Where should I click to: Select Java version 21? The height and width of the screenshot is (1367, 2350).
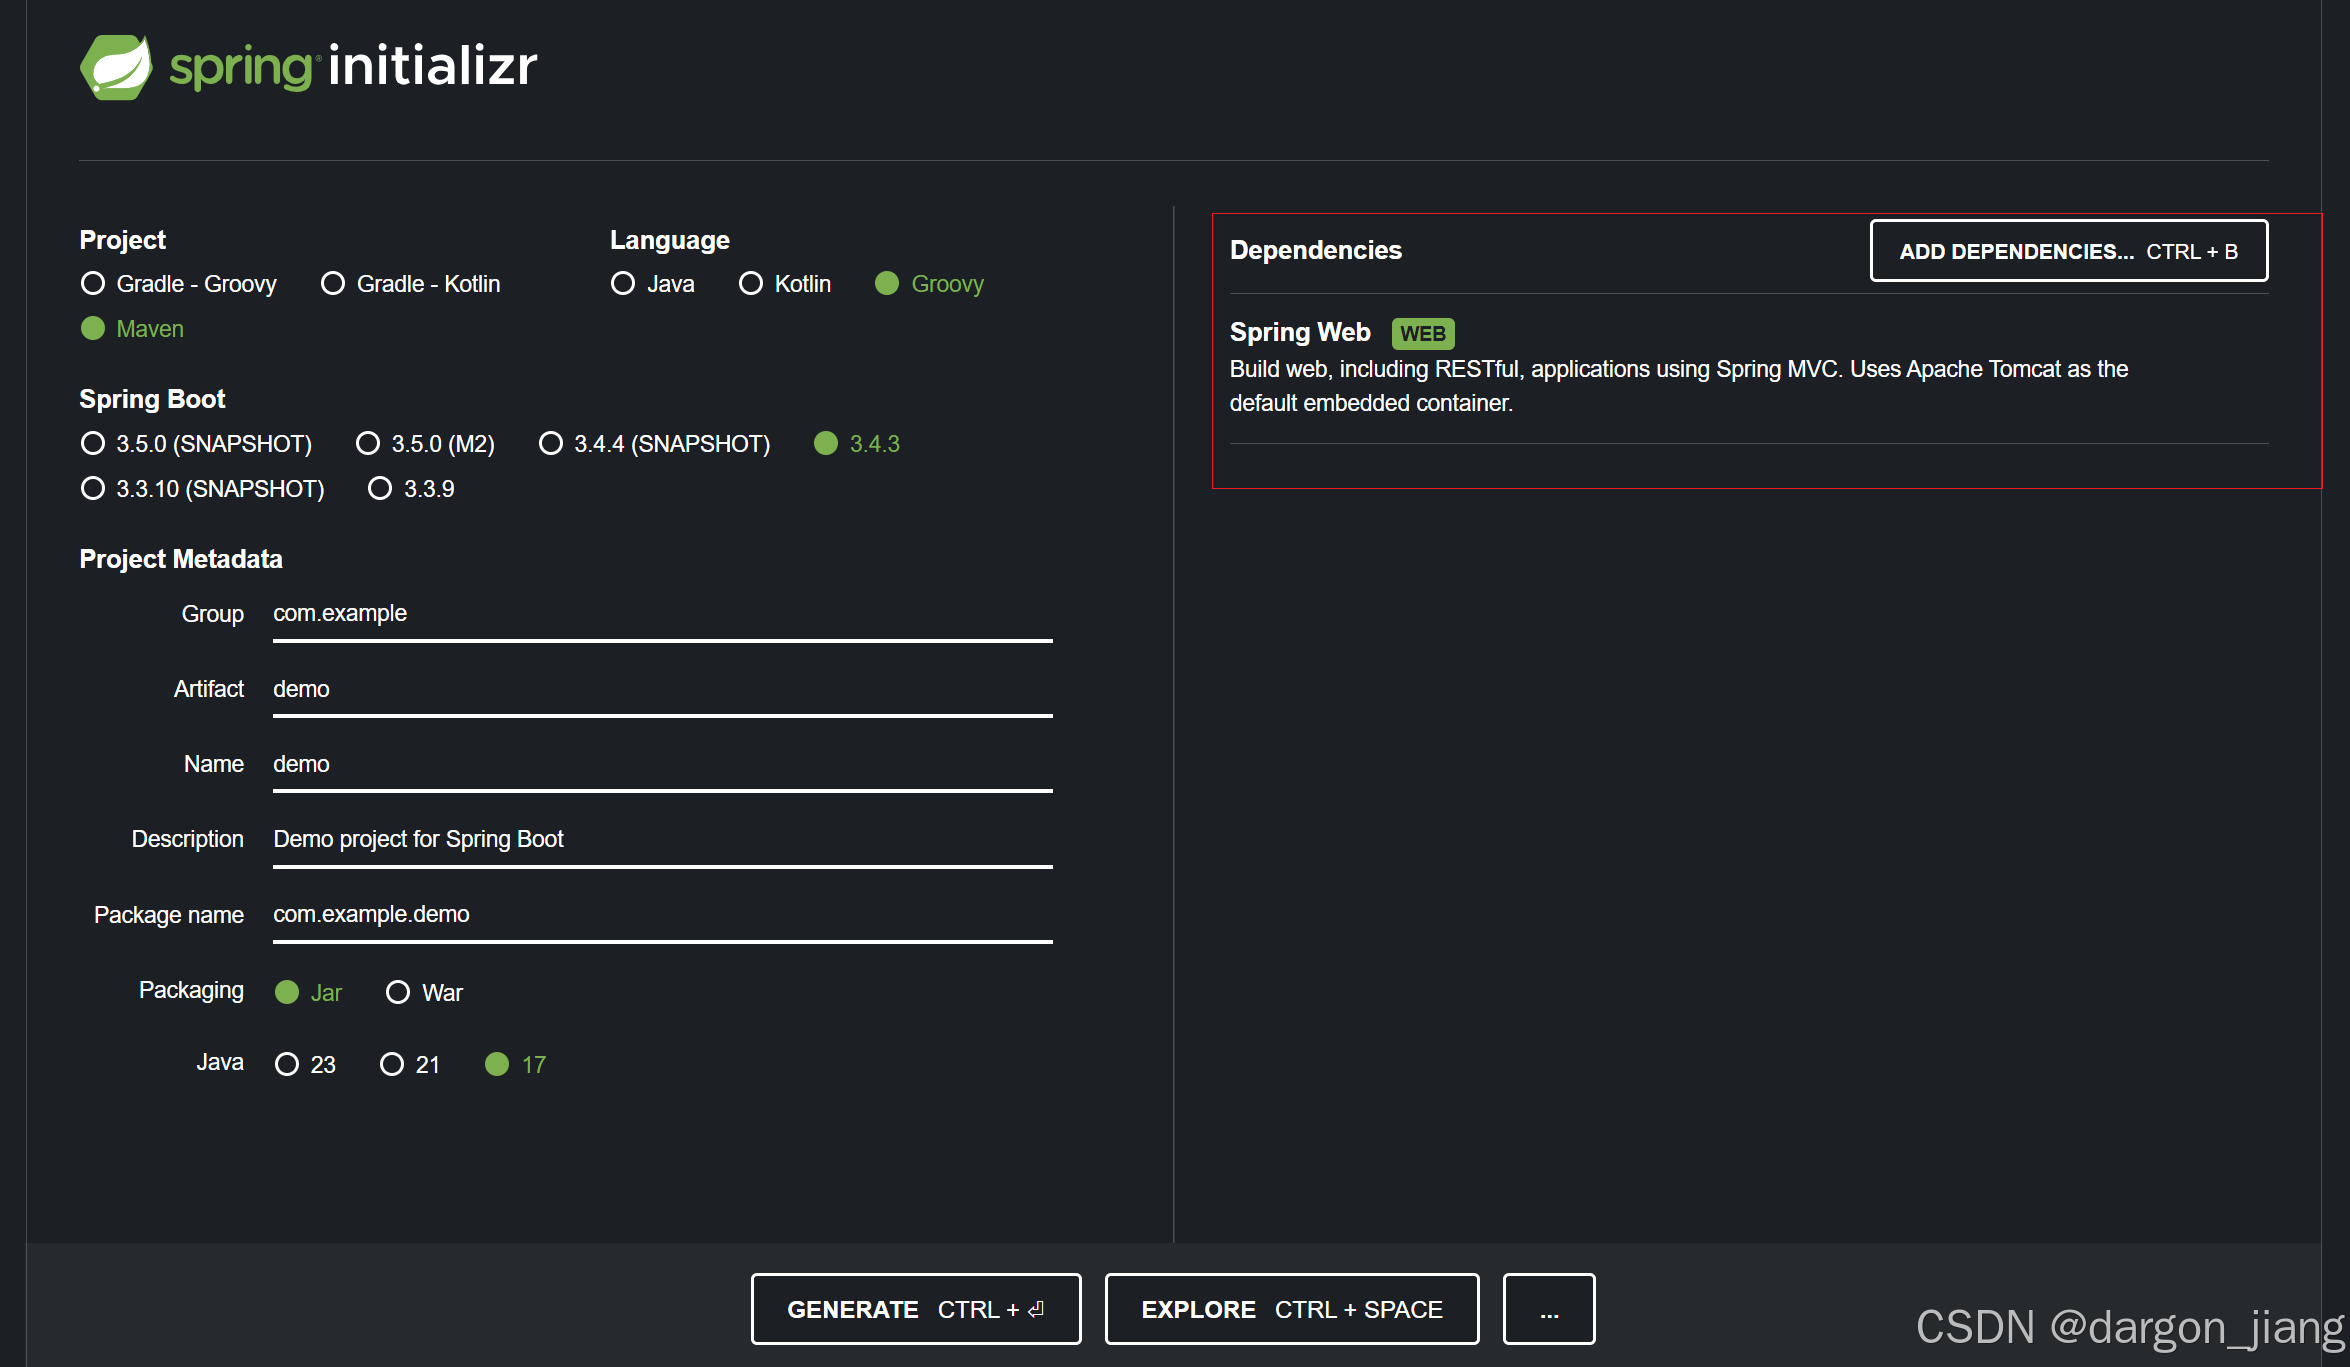(x=392, y=1064)
